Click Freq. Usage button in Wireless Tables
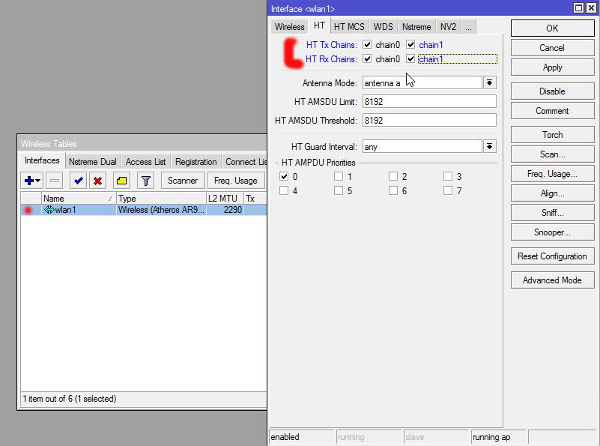 click(235, 180)
